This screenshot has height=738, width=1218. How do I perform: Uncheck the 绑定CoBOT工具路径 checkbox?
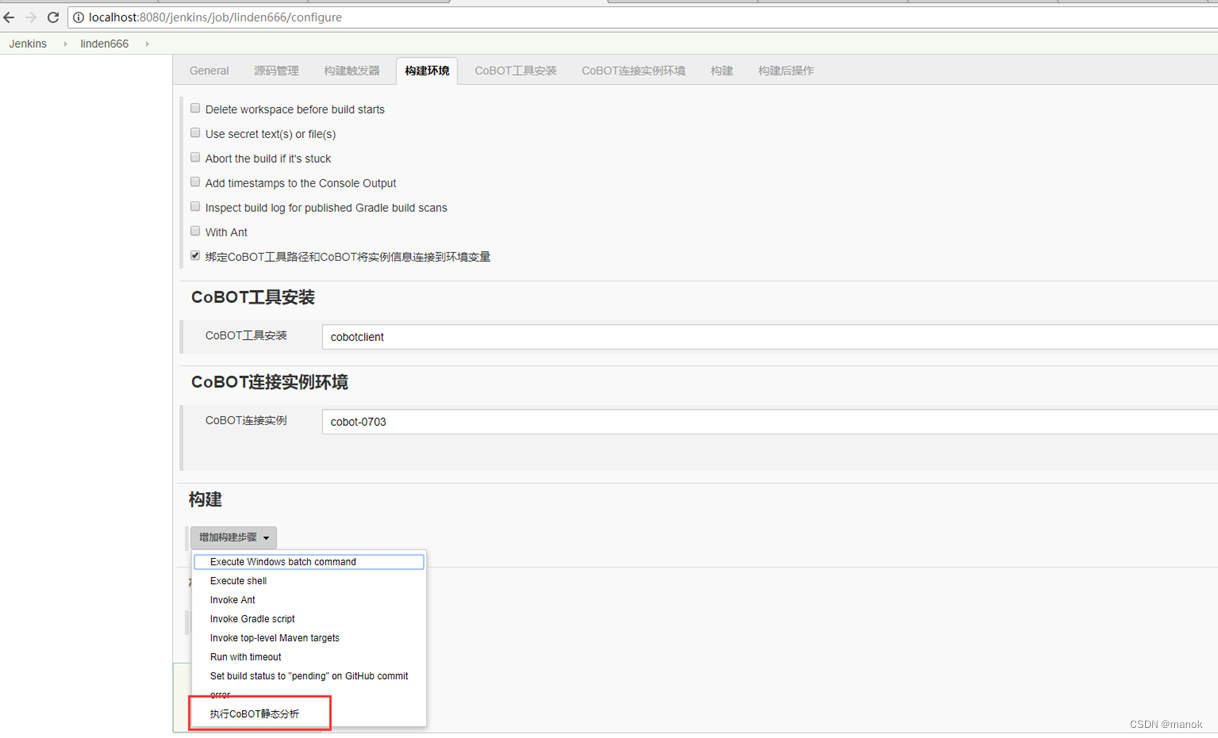[x=195, y=254]
